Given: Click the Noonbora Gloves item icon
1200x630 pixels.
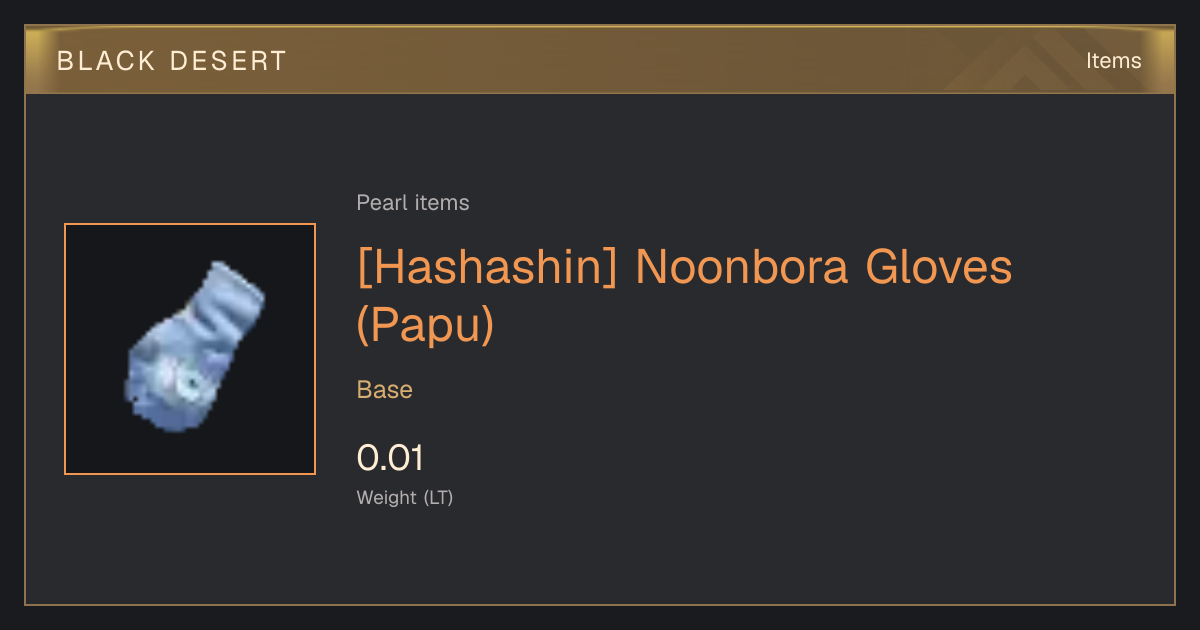Looking at the screenshot, I should click(194, 347).
